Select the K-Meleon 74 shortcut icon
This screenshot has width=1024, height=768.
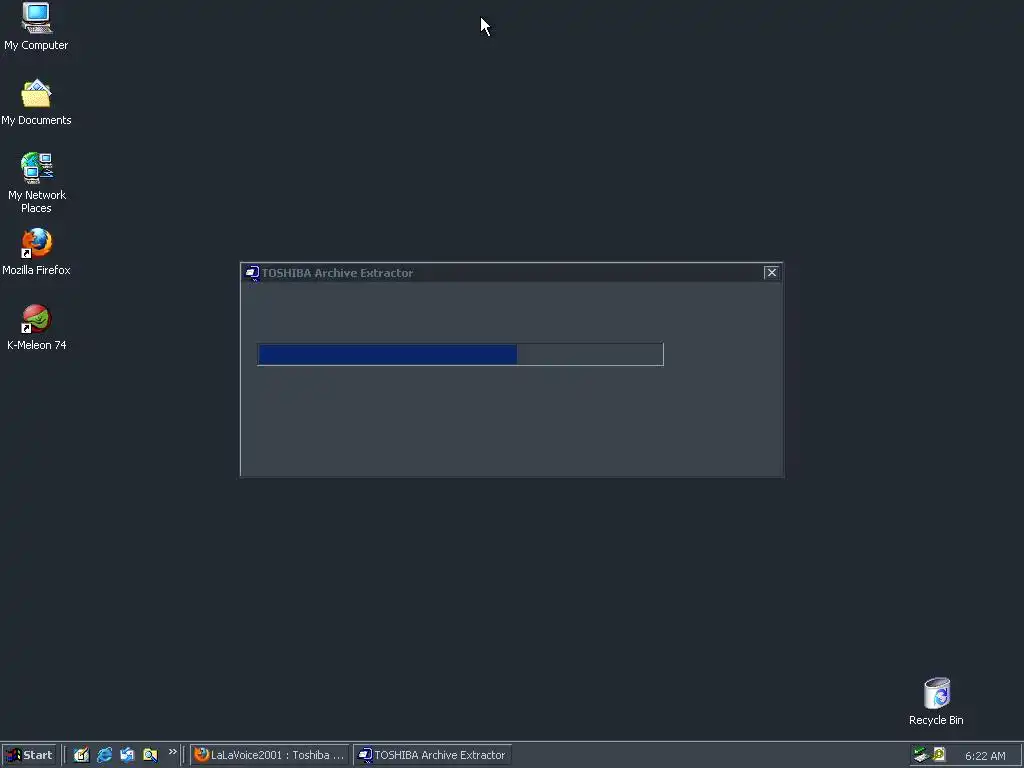click(36, 319)
